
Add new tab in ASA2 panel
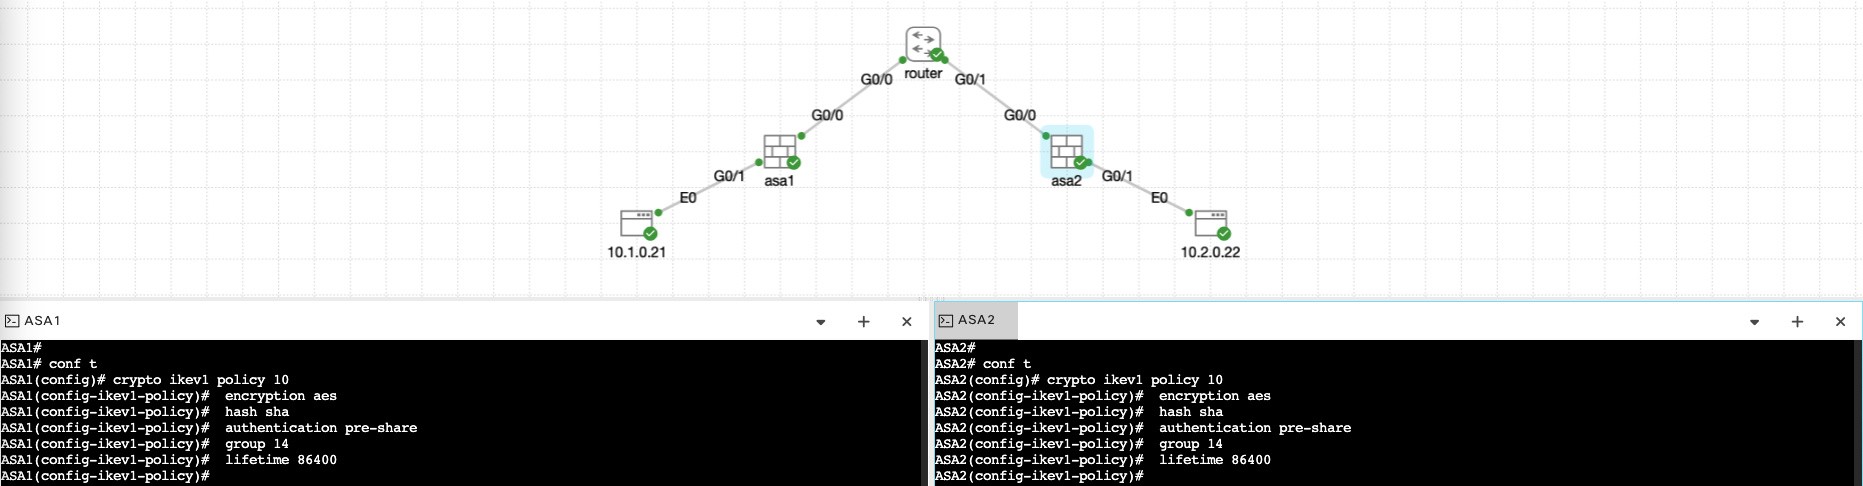pos(1797,322)
